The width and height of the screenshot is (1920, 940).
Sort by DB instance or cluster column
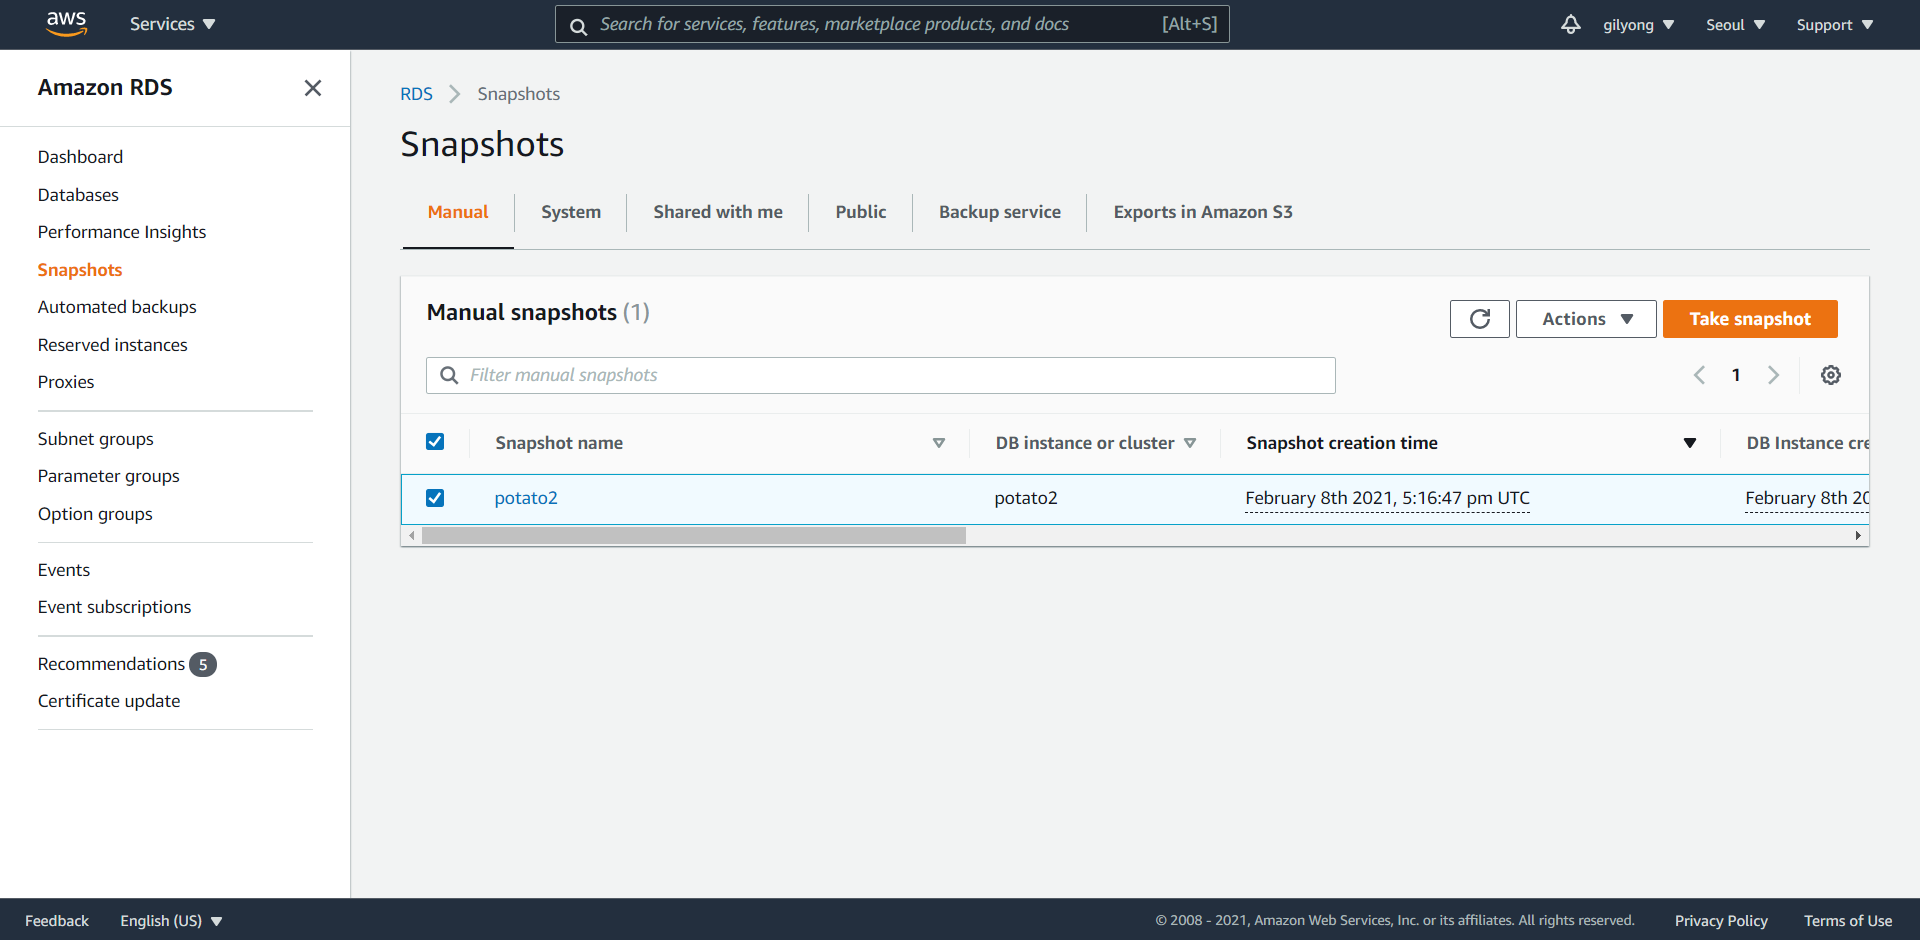pos(1095,443)
